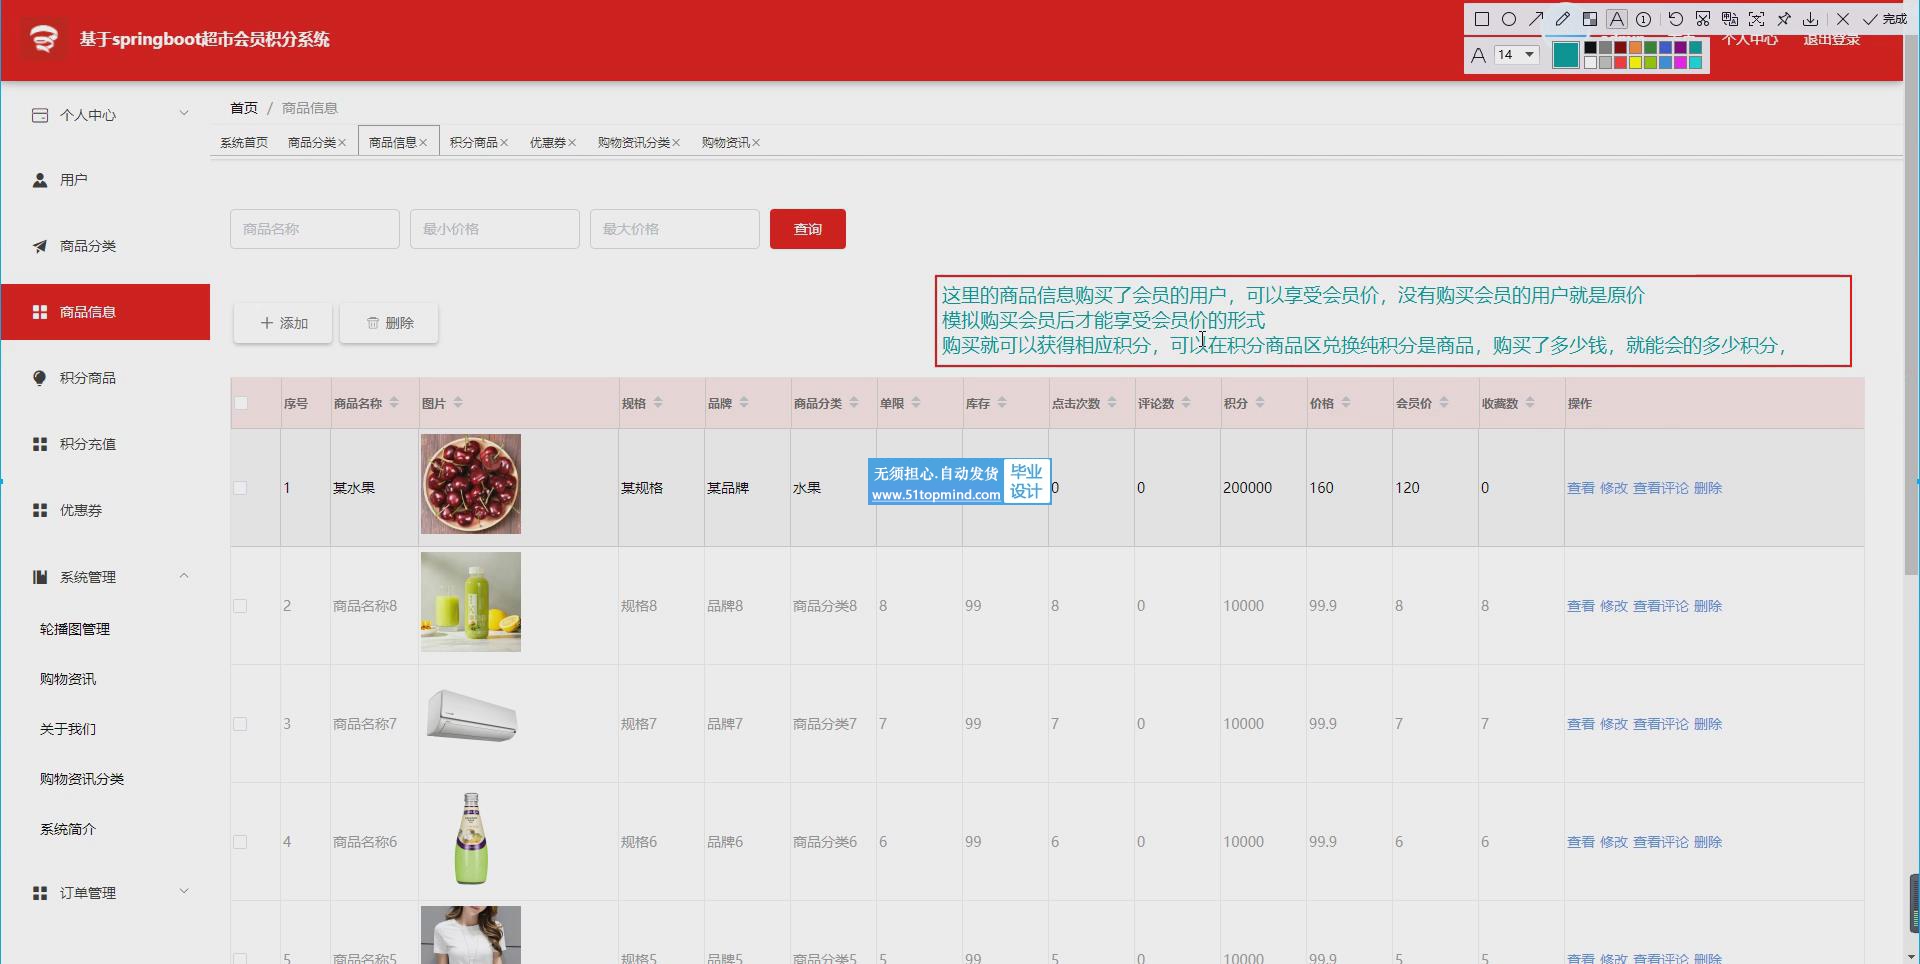Click the 删除 batch delete button

click(x=389, y=323)
